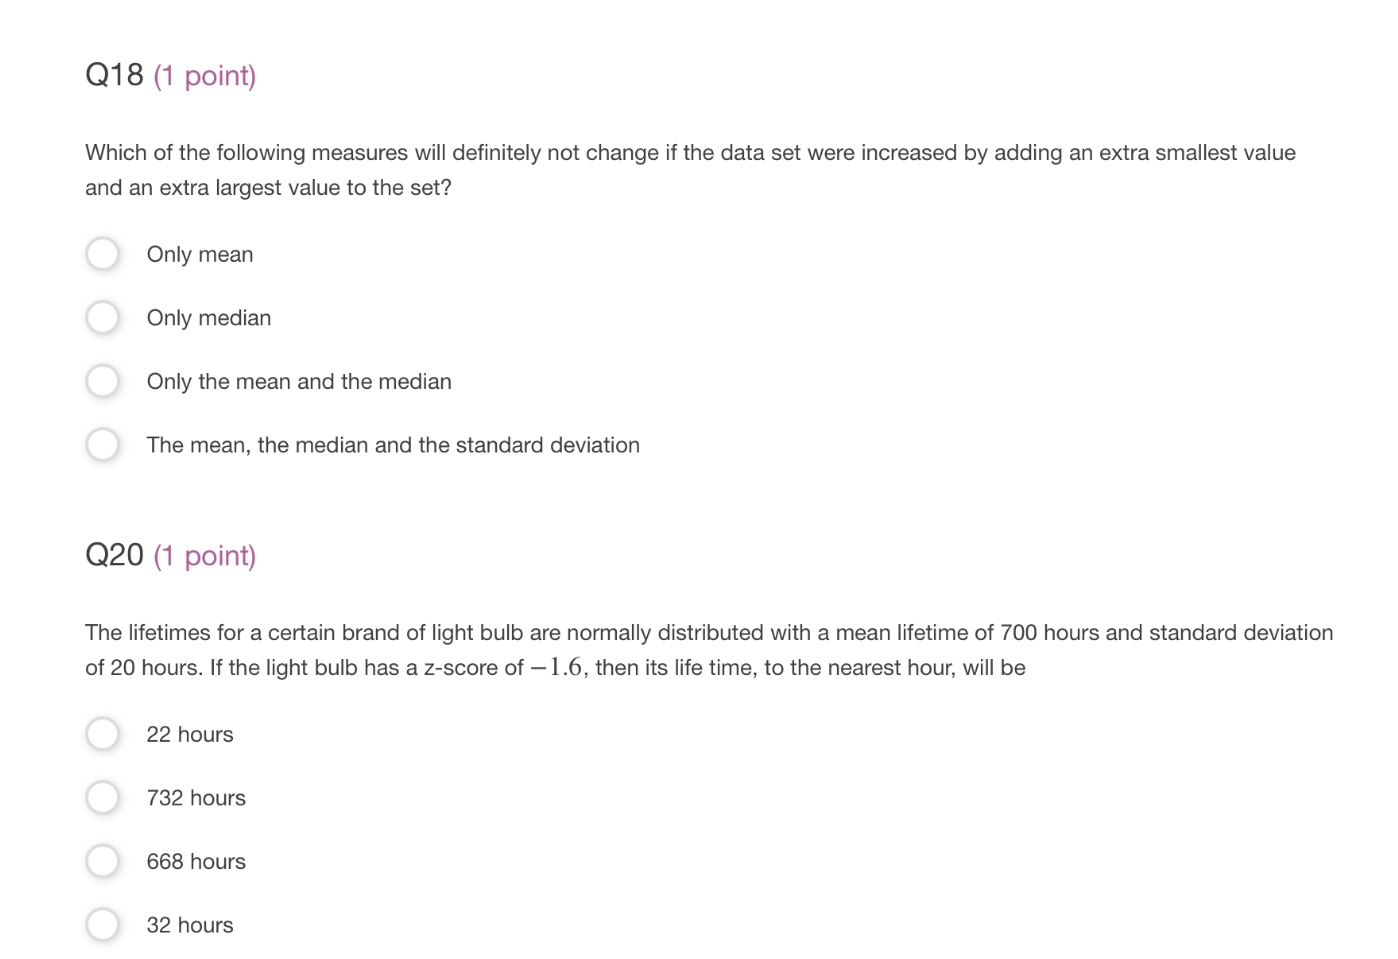Choose "Only the mean and the median"

pyautogui.click(x=102, y=381)
